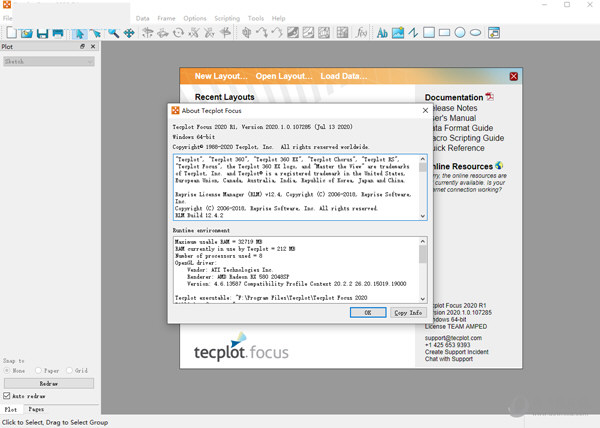
Task: Switch to the Pages tab
Action: 36,409
